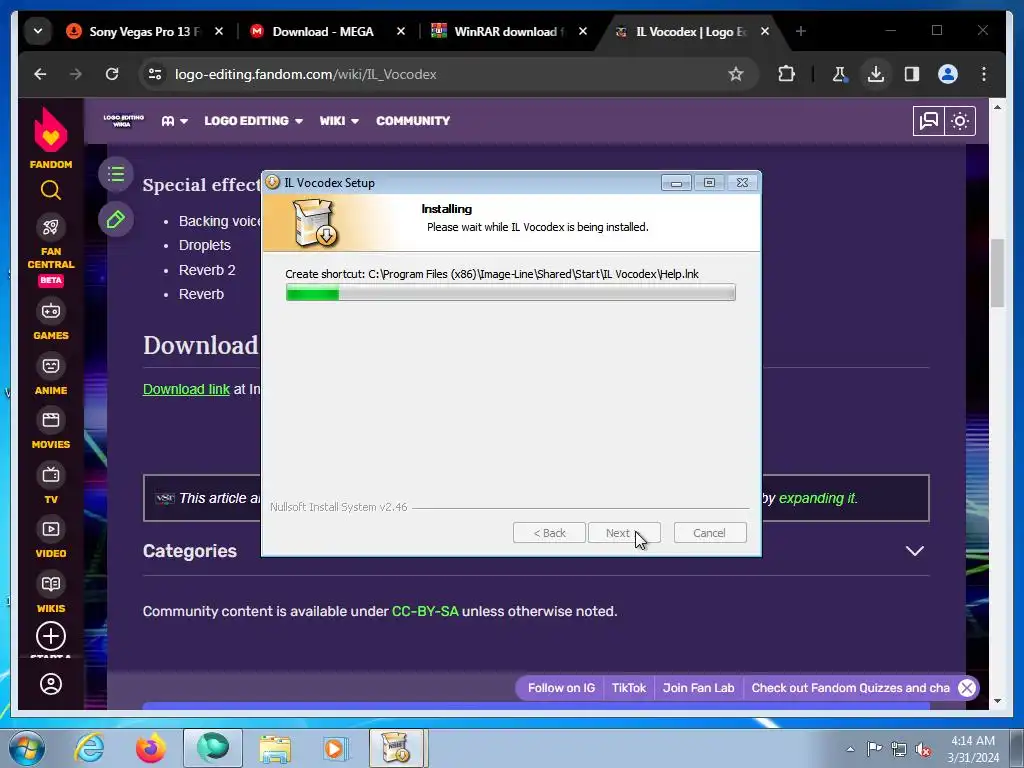Show the table of contents list icon

(x=116, y=174)
